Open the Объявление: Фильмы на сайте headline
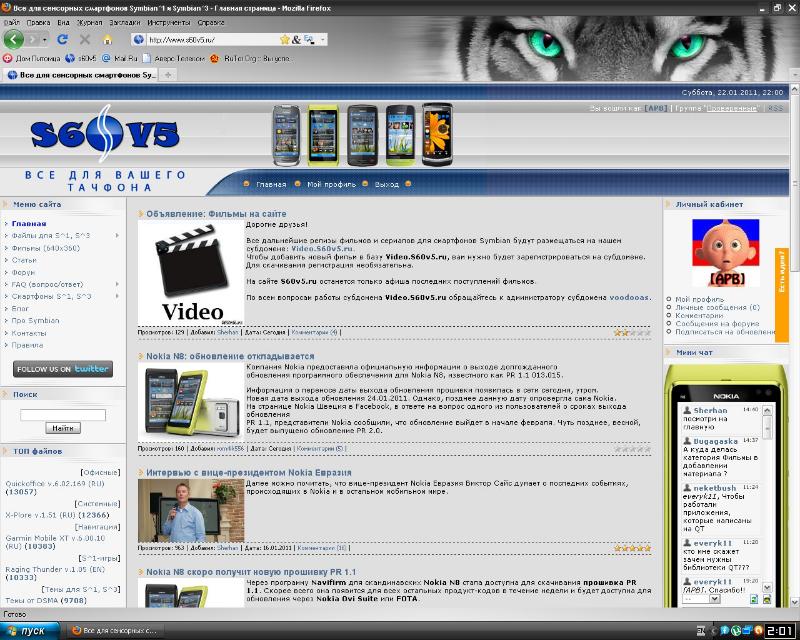 click(x=216, y=214)
